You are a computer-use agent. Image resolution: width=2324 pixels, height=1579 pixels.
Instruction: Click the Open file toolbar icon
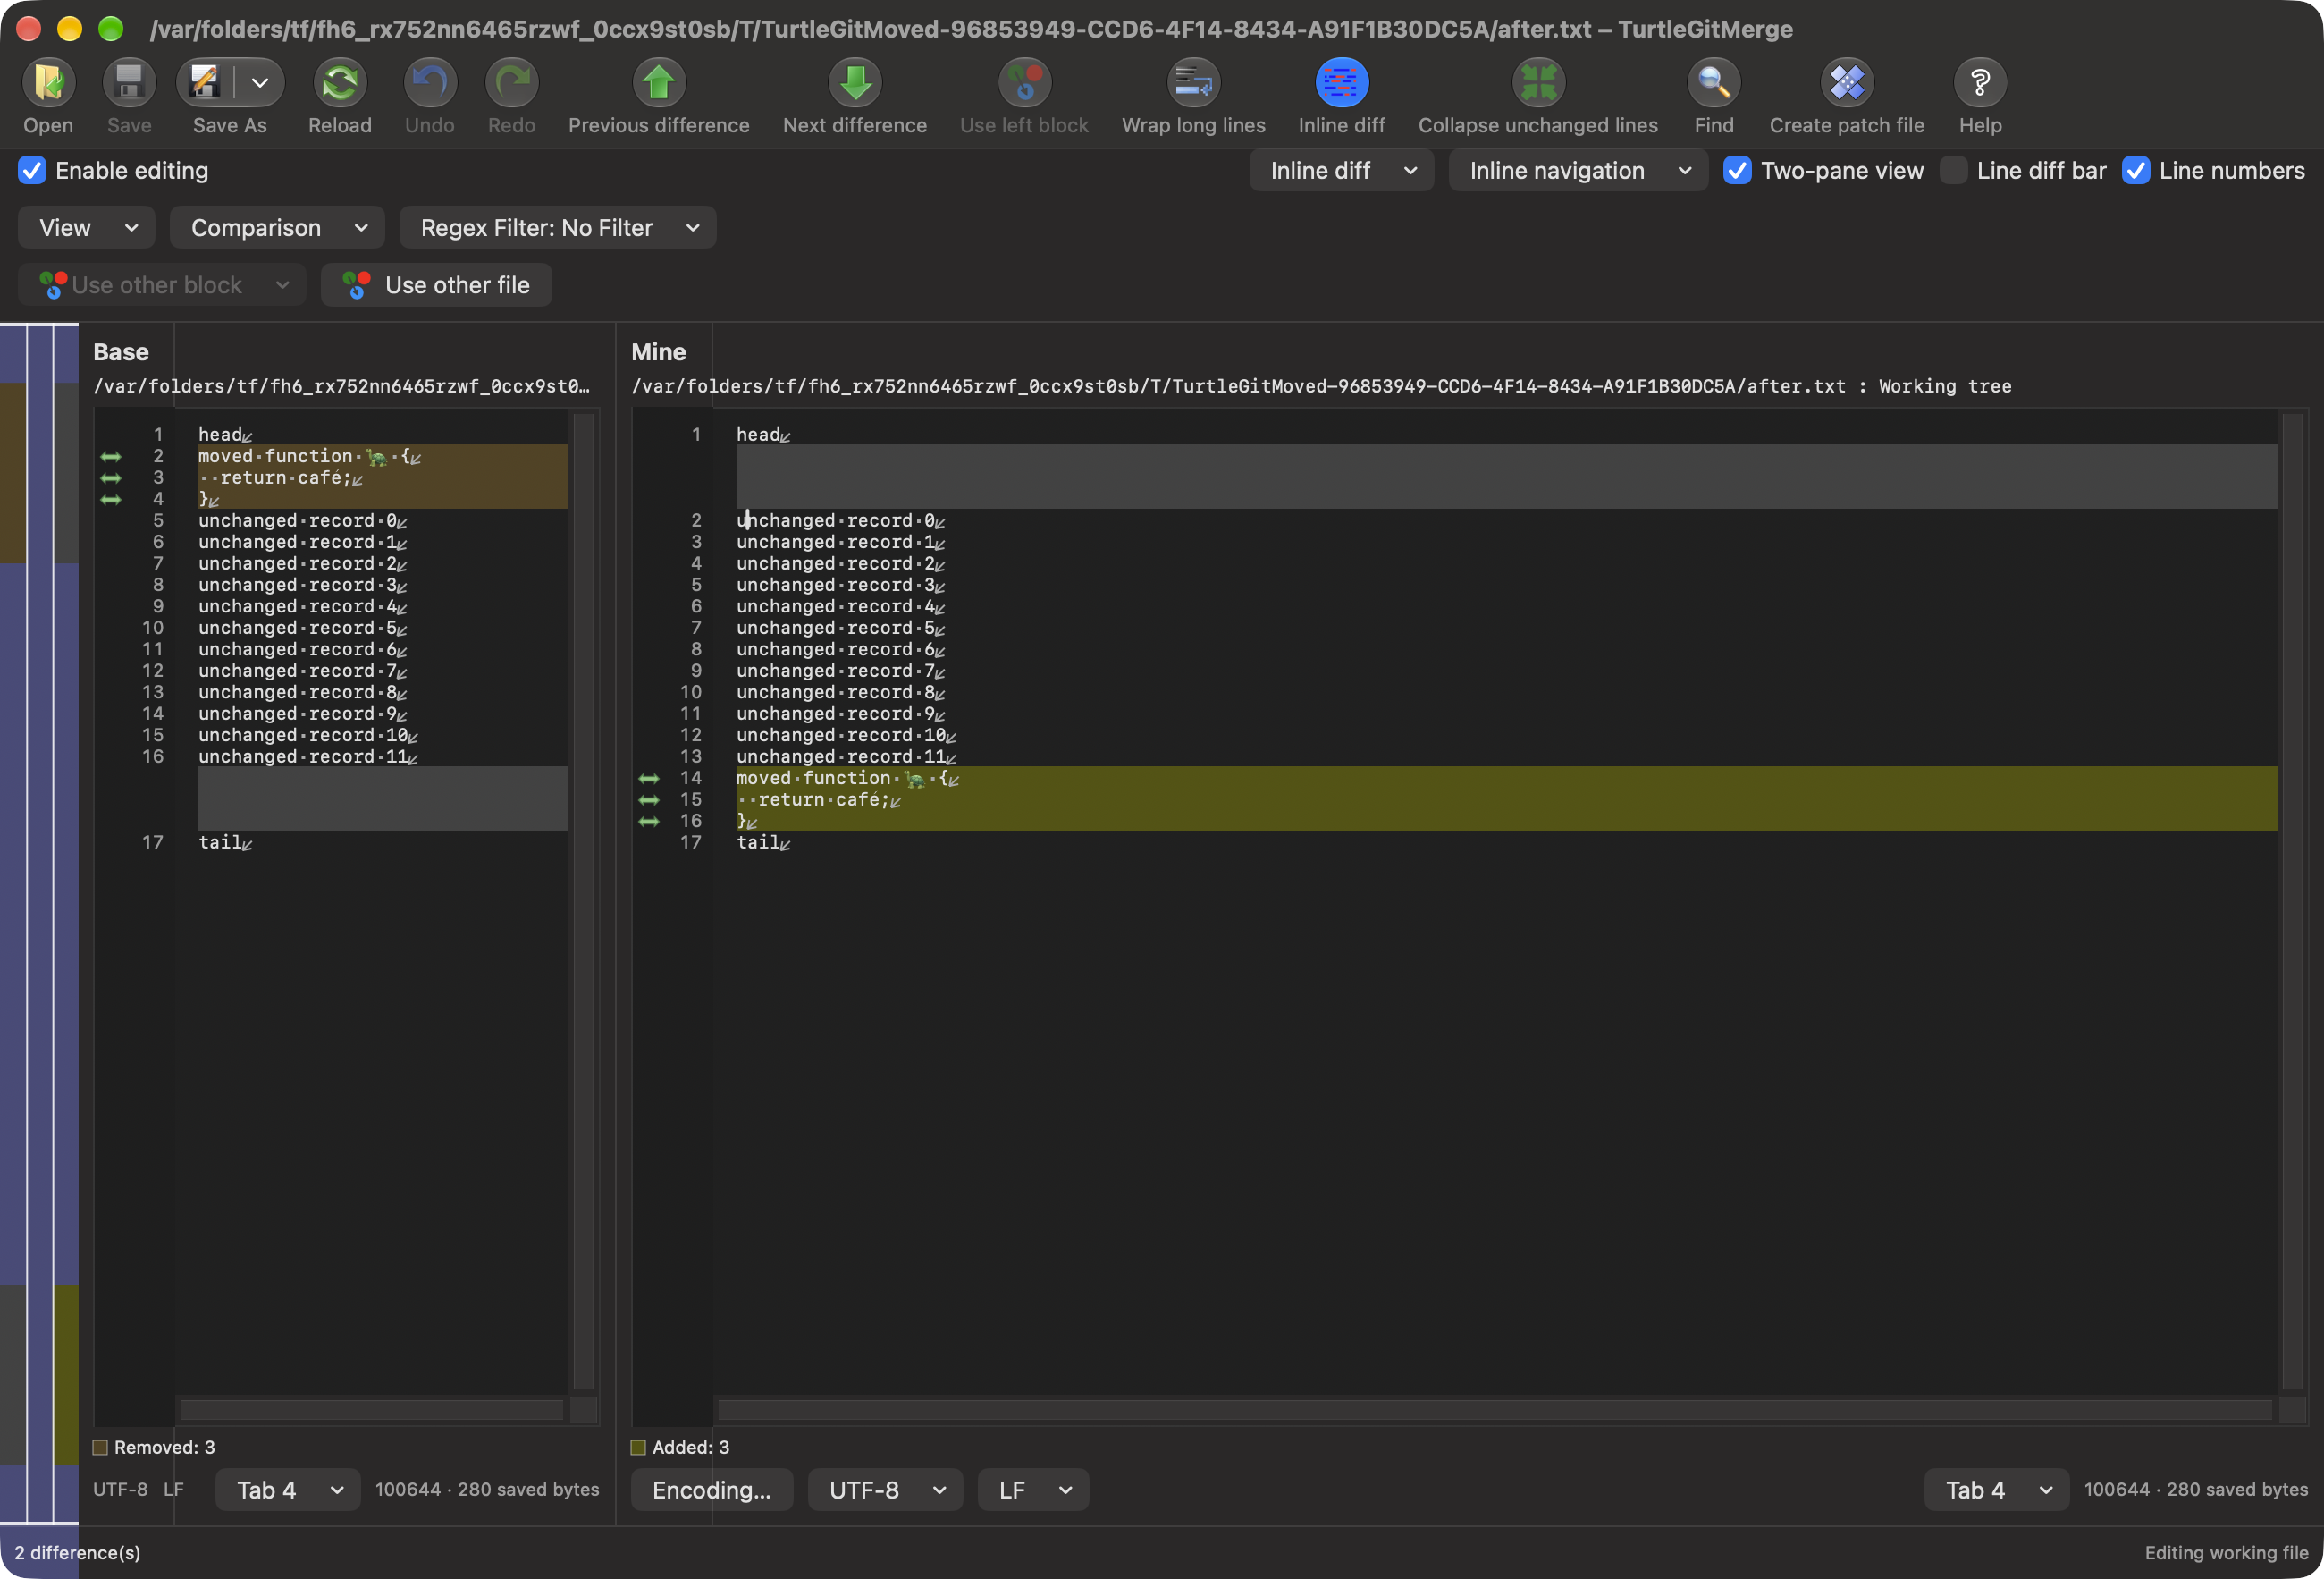pyautogui.click(x=48, y=83)
